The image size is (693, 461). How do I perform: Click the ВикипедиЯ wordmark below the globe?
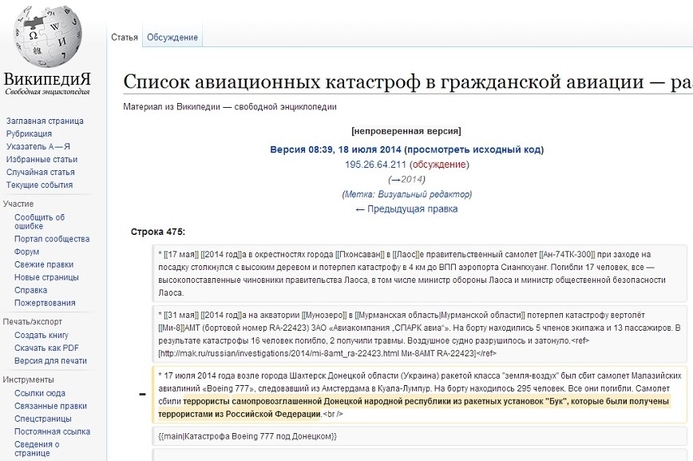click(47, 80)
